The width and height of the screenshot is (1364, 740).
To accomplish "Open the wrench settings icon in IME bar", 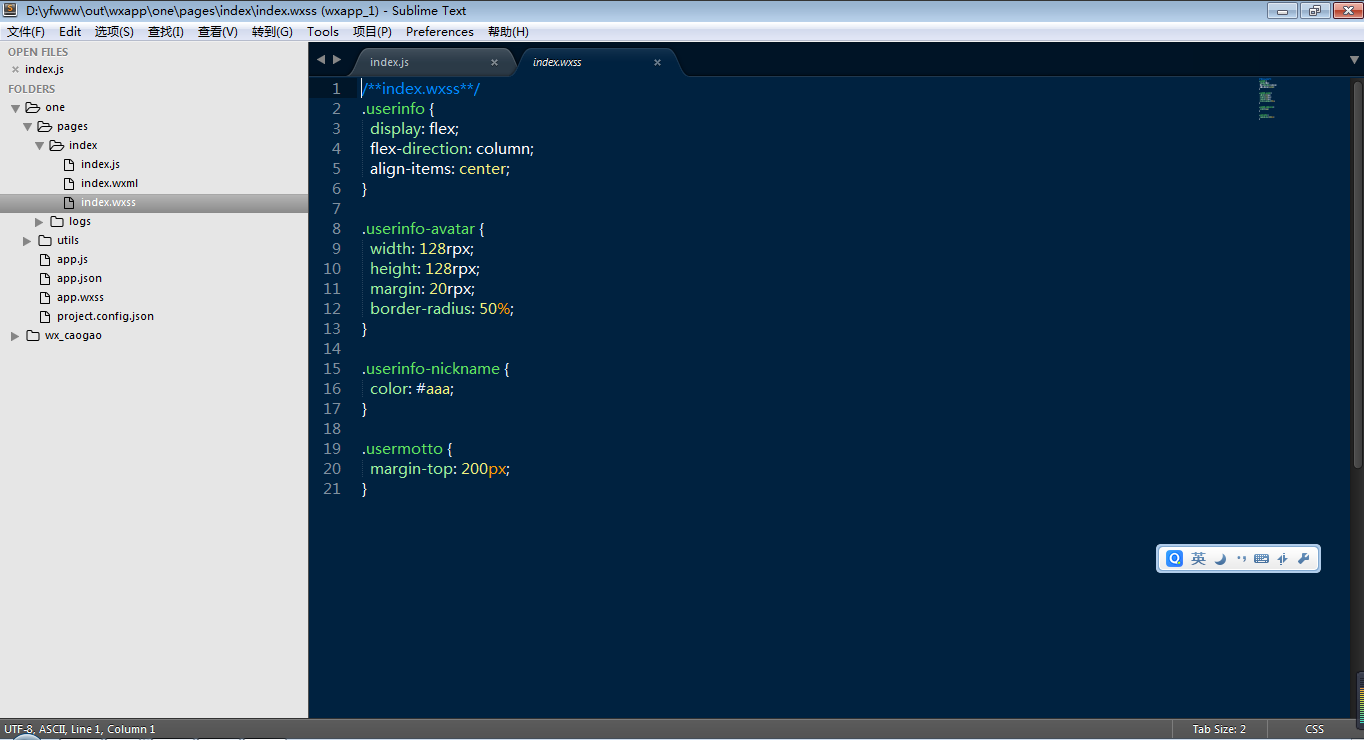I will (1303, 559).
